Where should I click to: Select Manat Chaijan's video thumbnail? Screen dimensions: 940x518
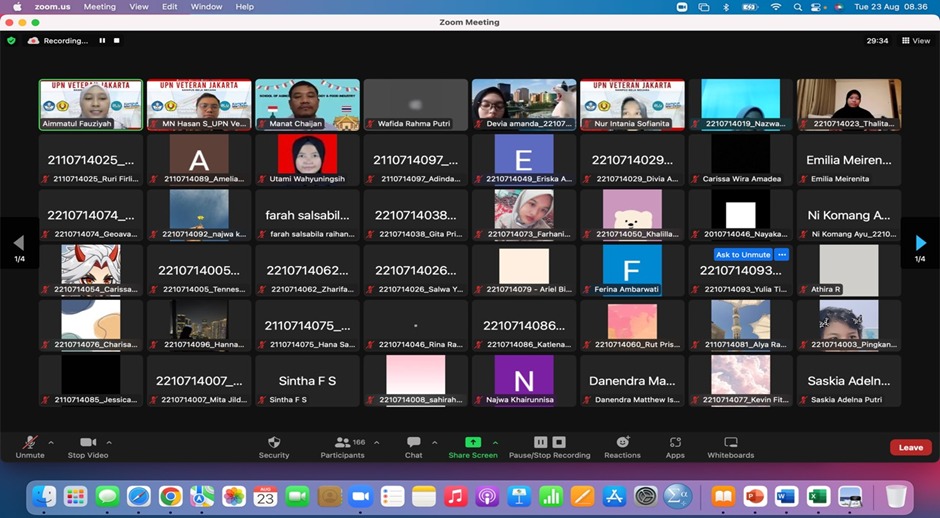click(307, 104)
